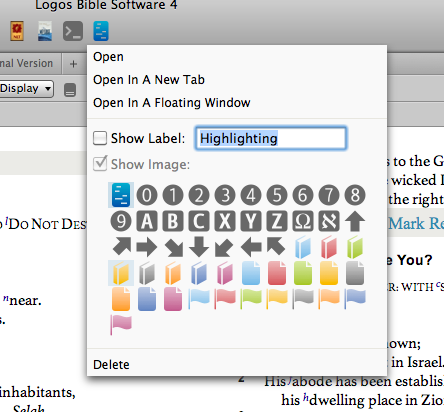Choose the light blue book icon
Screen dimensions: 444x412
(303, 247)
